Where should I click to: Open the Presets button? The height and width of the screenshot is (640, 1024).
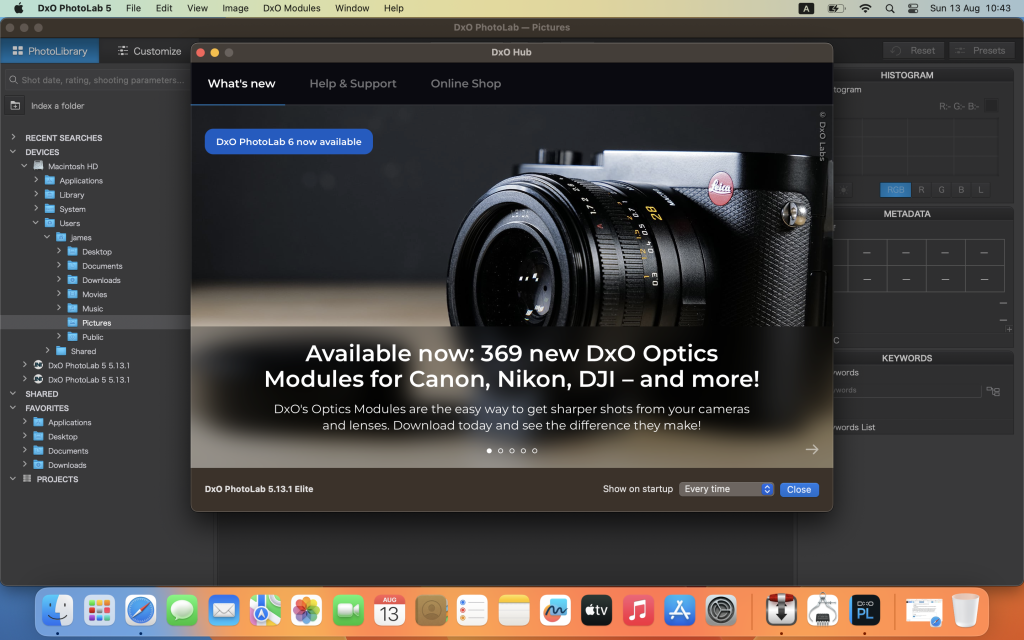981,50
